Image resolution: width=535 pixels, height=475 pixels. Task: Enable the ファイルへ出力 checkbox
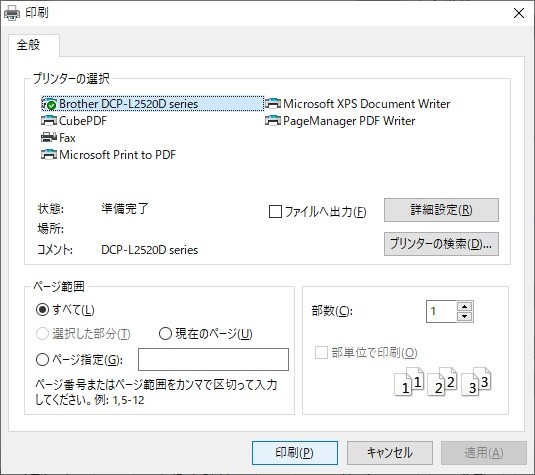[275, 212]
